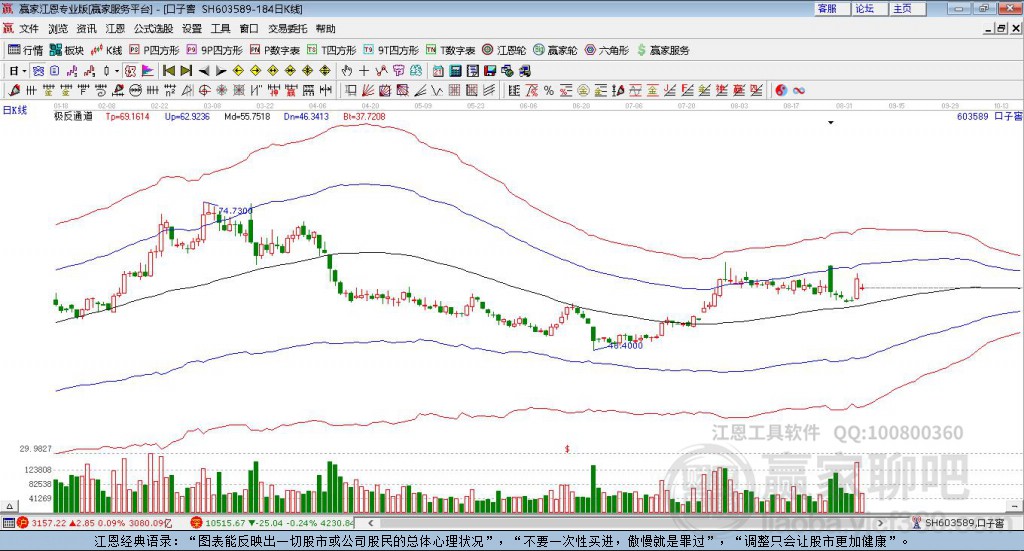Toggle the colored flag icon button
The height and width of the screenshot is (551, 1024).
click(x=148, y=71)
